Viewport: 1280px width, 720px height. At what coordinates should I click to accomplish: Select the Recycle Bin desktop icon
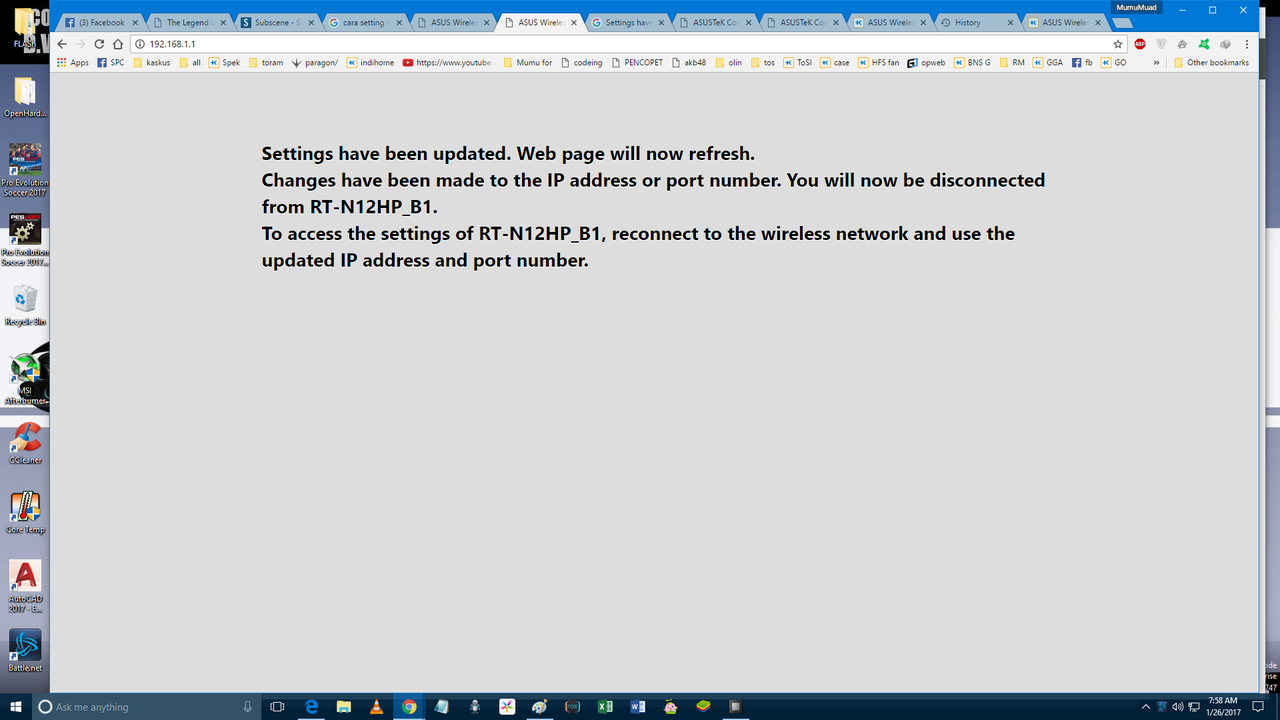coord(25,306)
